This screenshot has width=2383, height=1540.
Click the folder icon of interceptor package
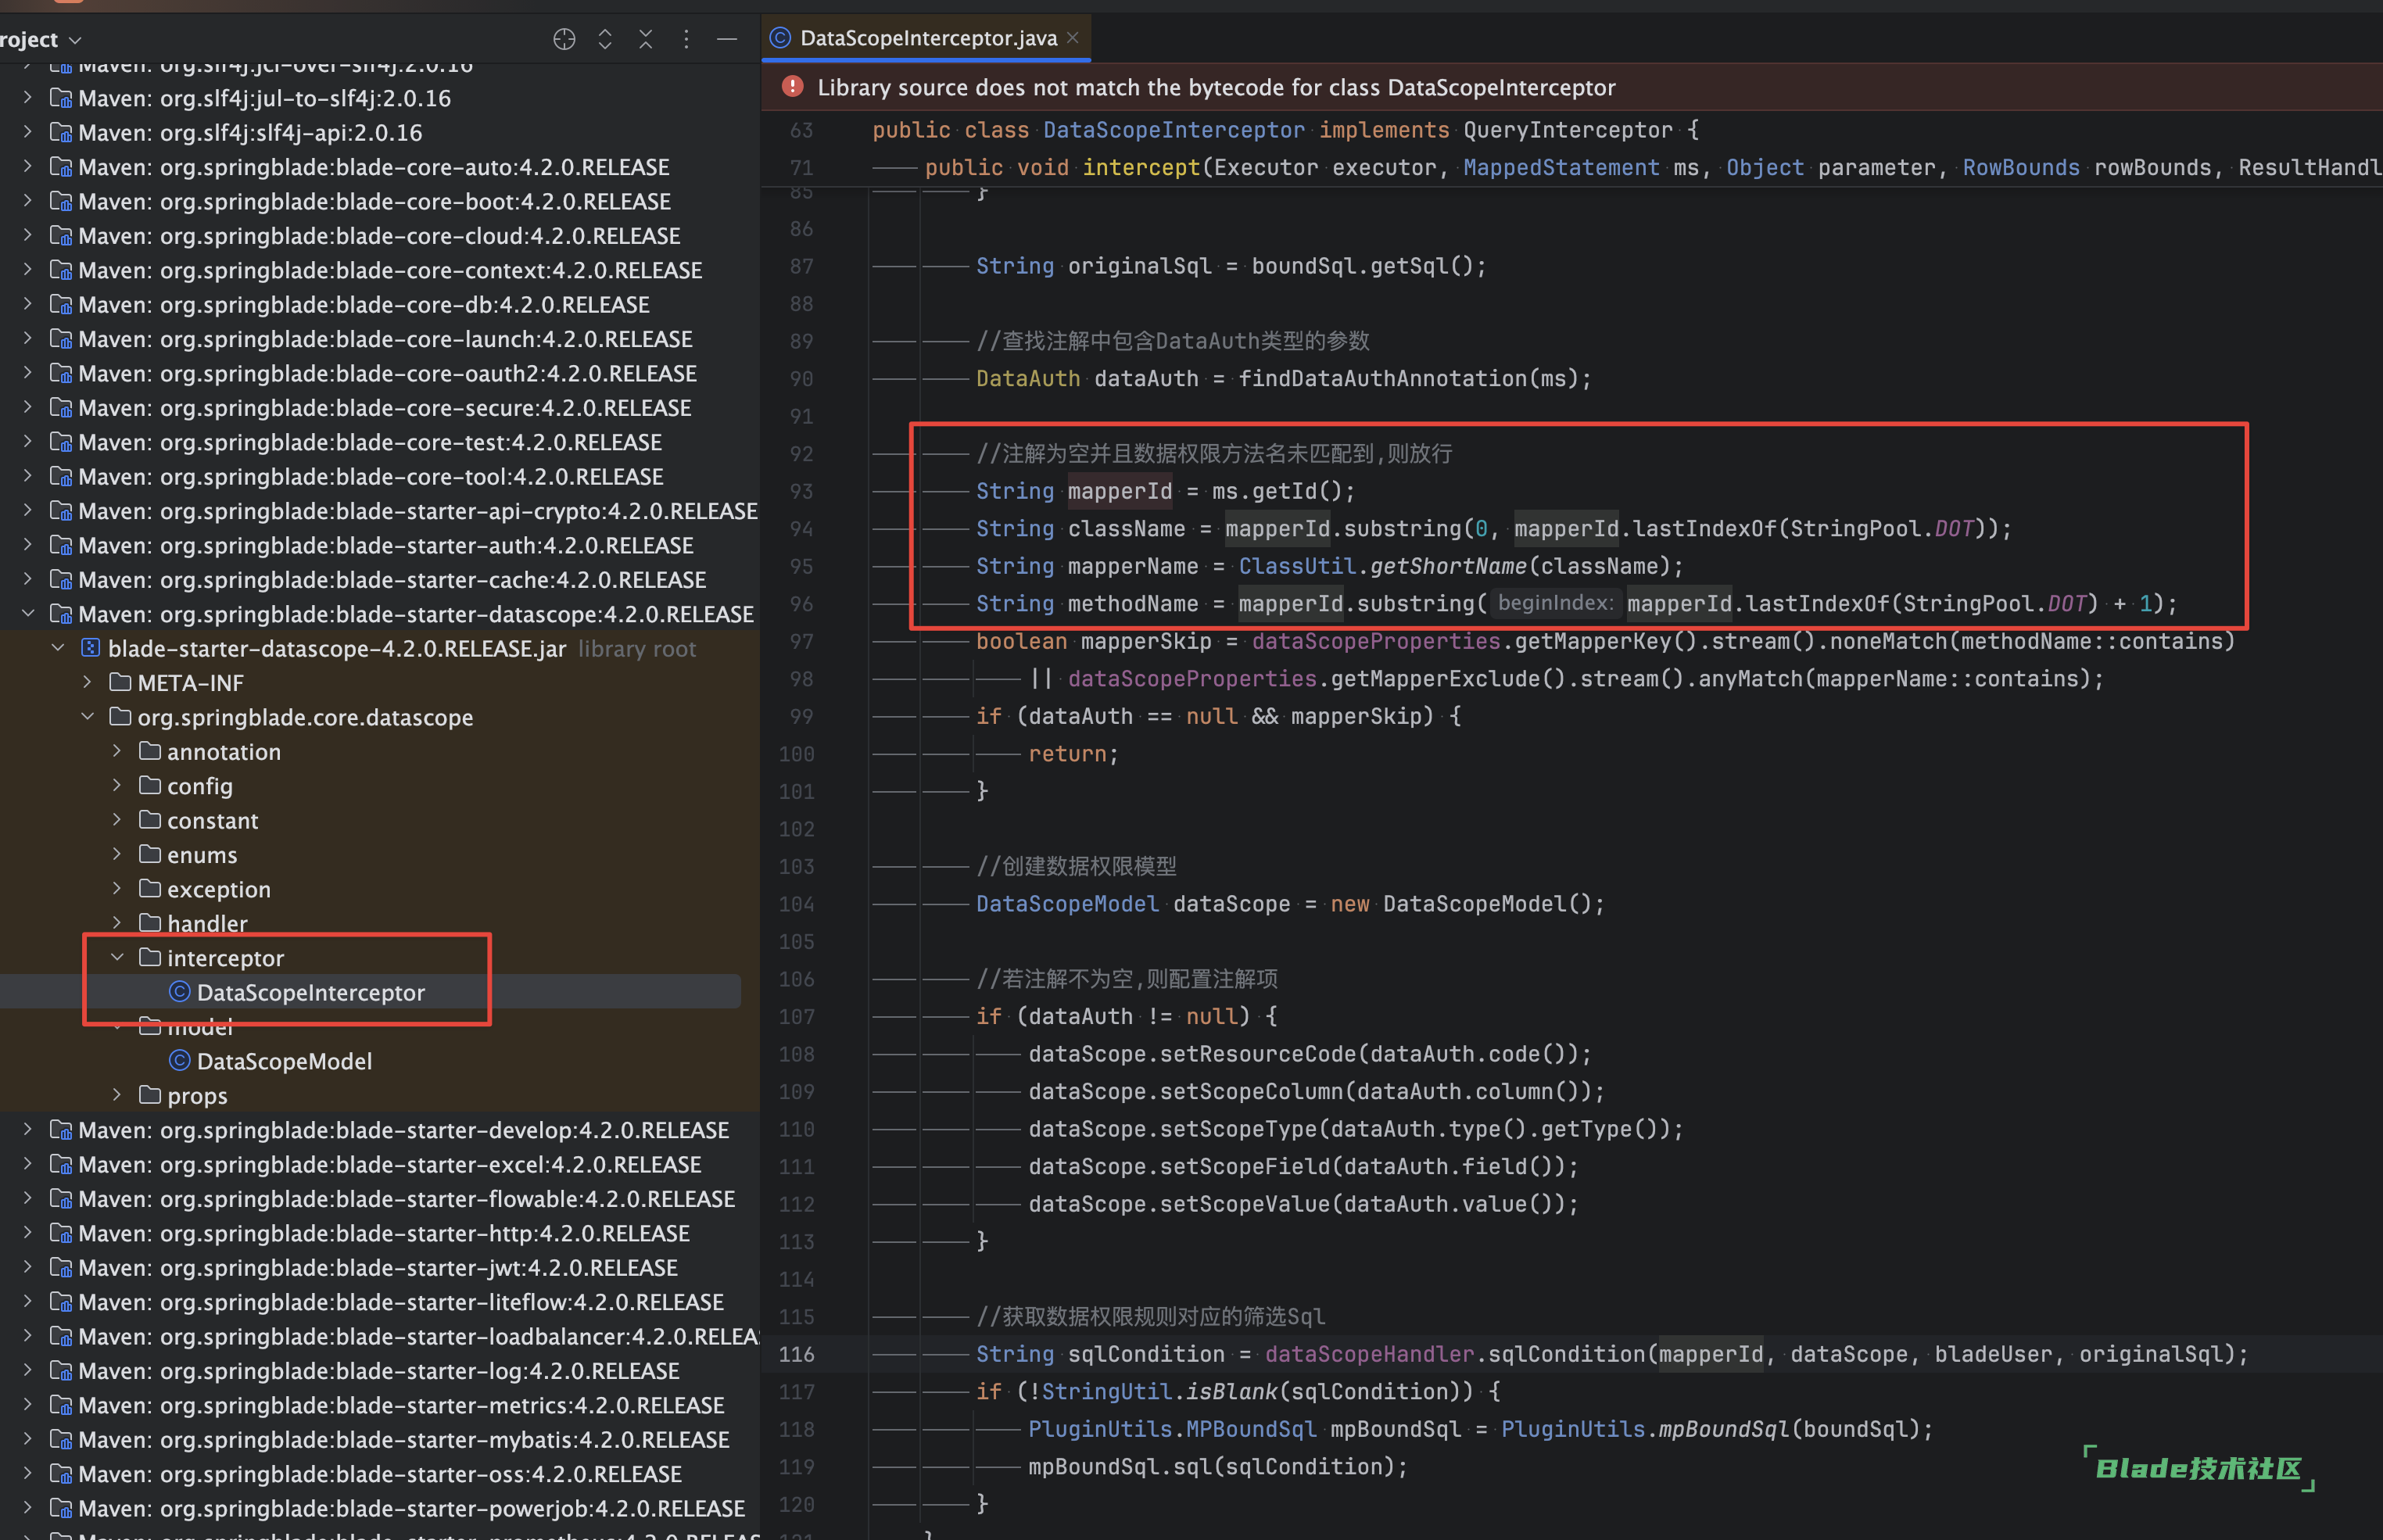point(150,957)
